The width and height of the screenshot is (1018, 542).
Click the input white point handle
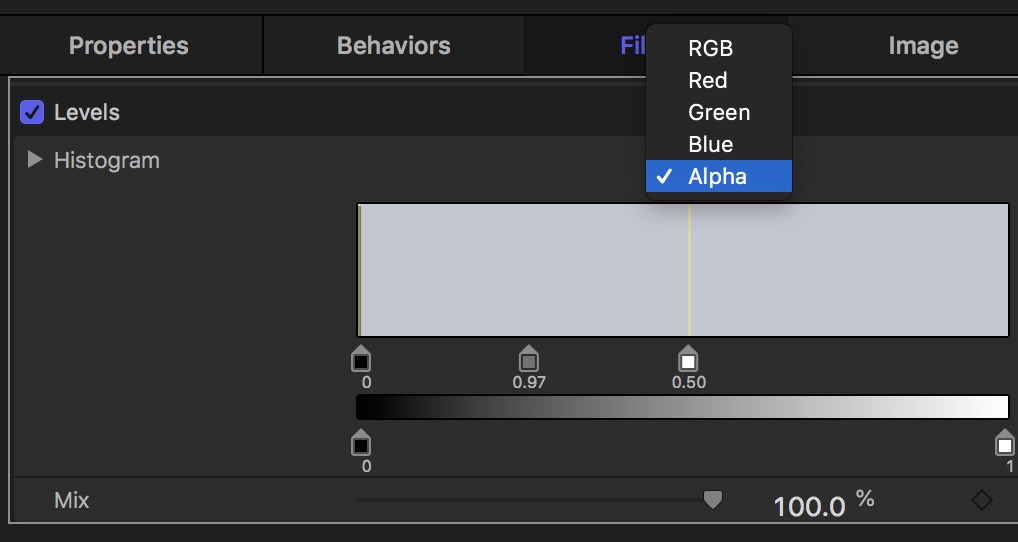(688, 359)
